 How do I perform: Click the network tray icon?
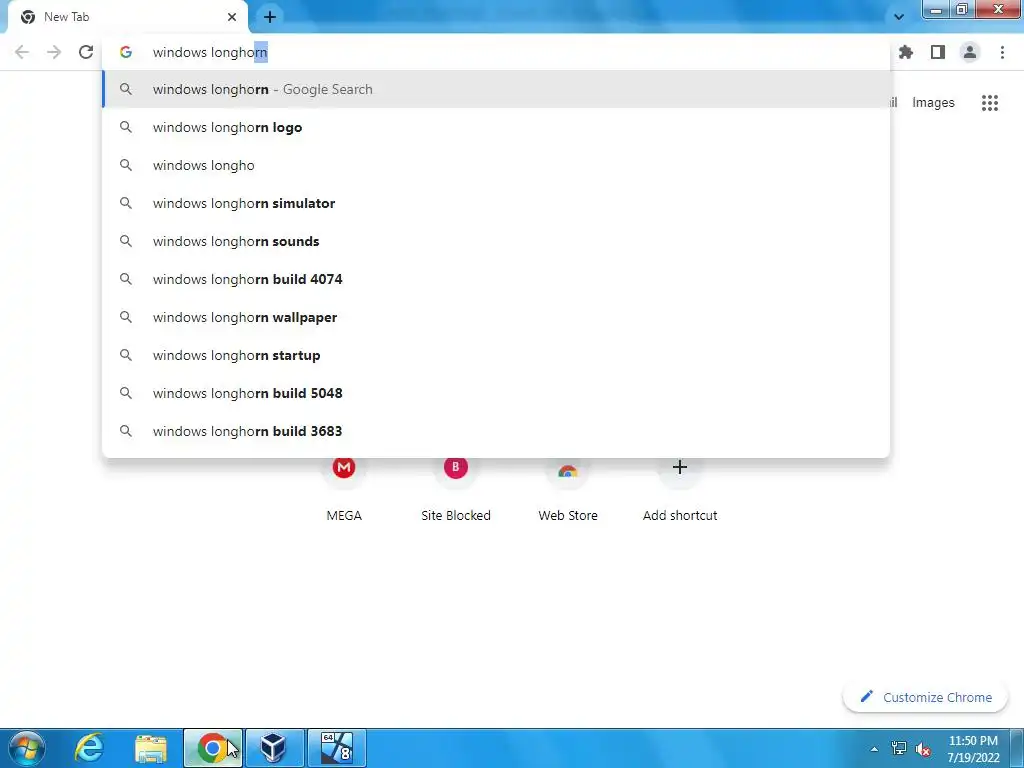pos(899,749)
